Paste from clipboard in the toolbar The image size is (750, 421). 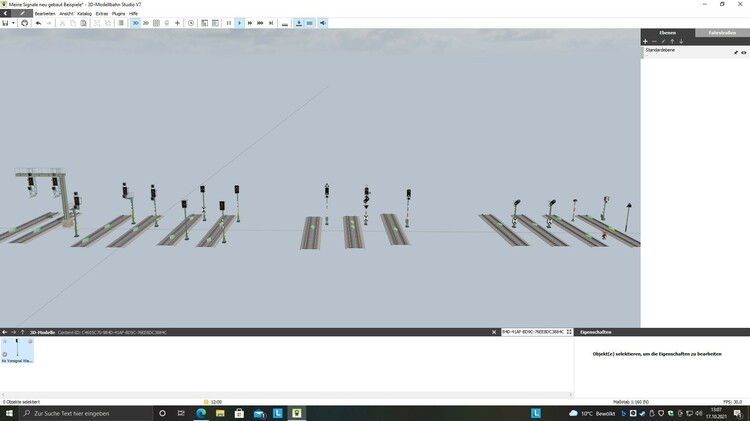coord(83,23)
